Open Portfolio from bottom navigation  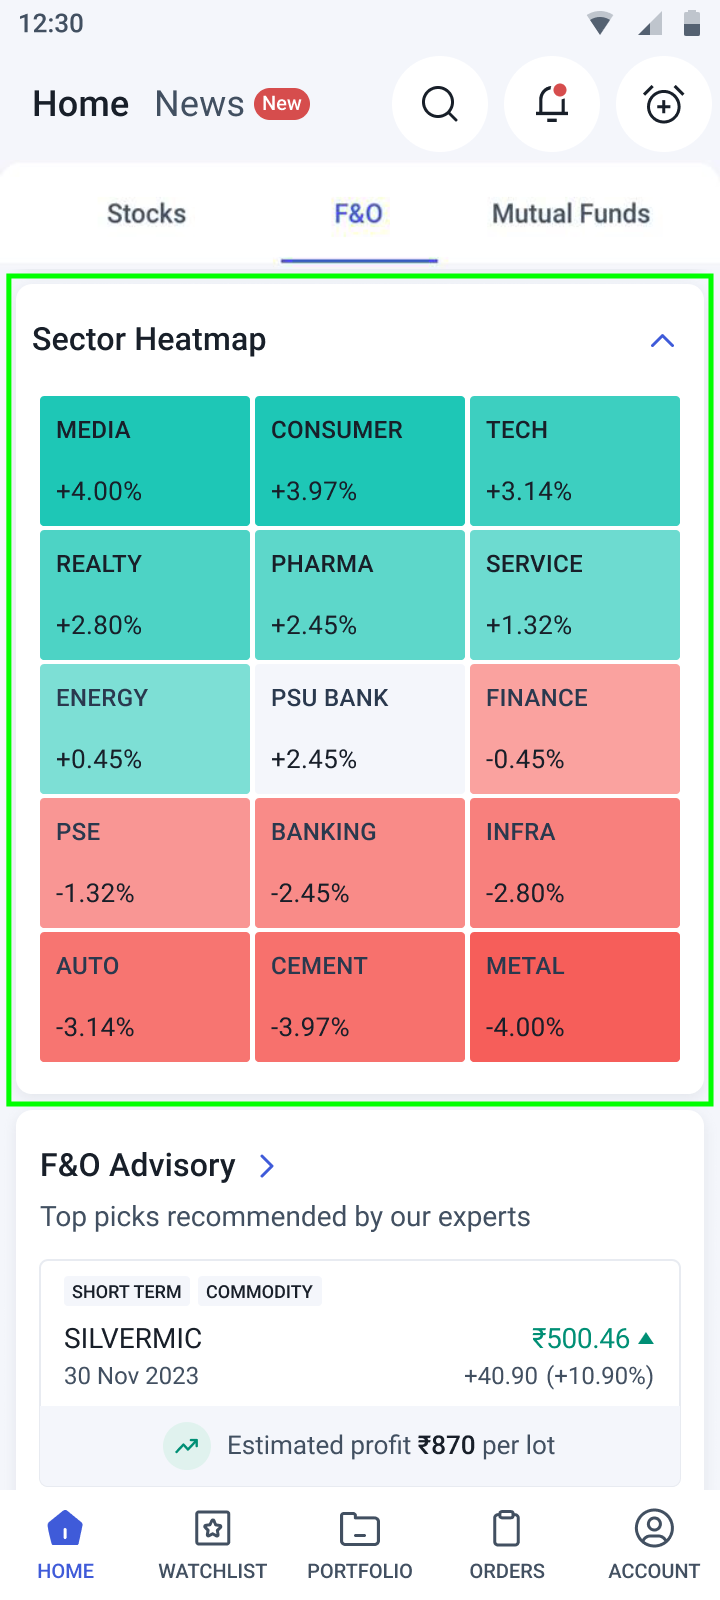pyautogui.click(x=360, y=1545)
